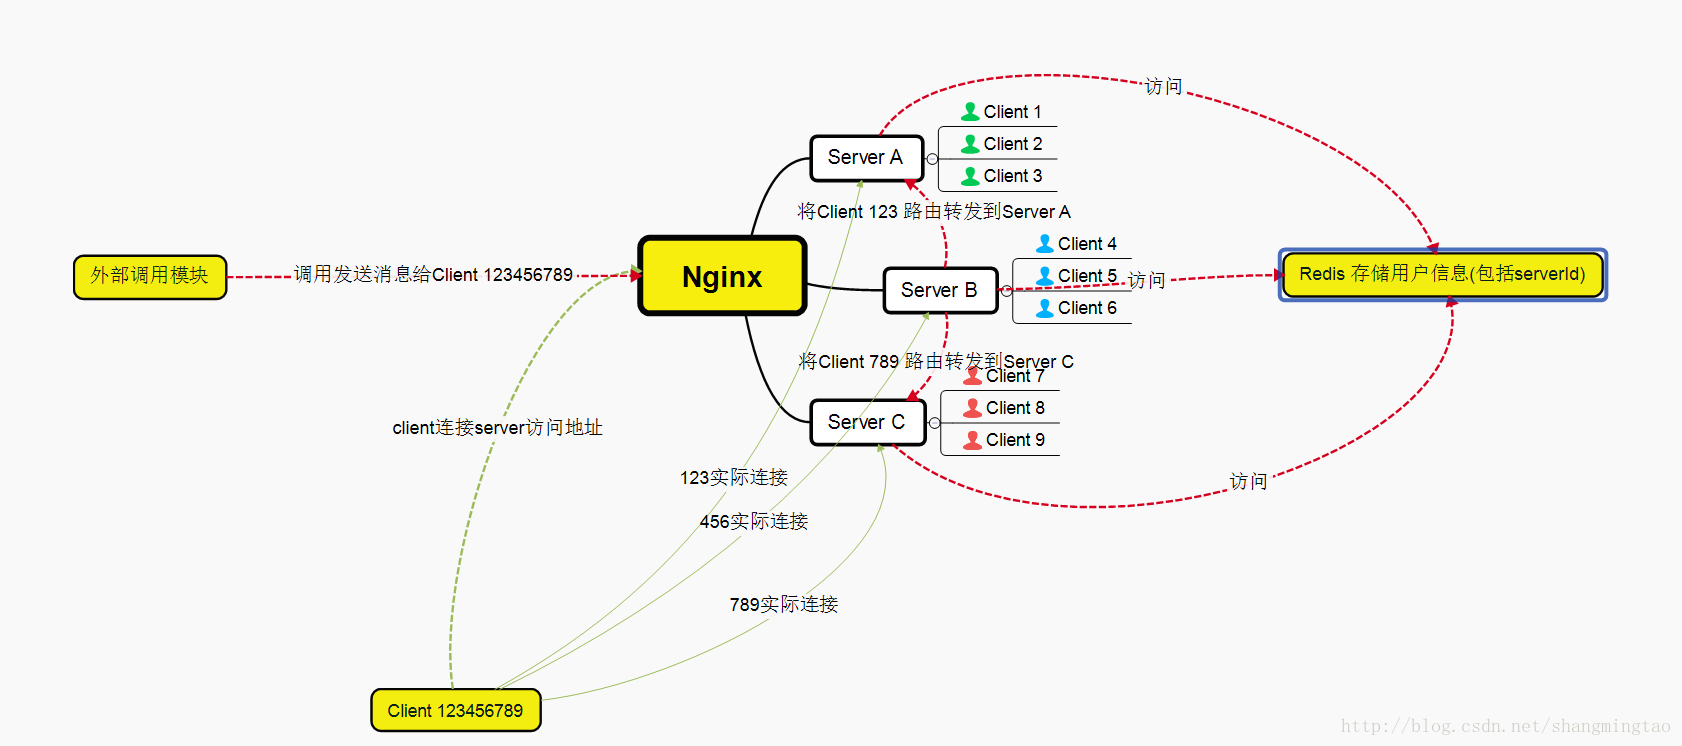Select the Nginx central node
Image resolution: width=1682 pixels, height=746 pixels.
coord(722,276)
